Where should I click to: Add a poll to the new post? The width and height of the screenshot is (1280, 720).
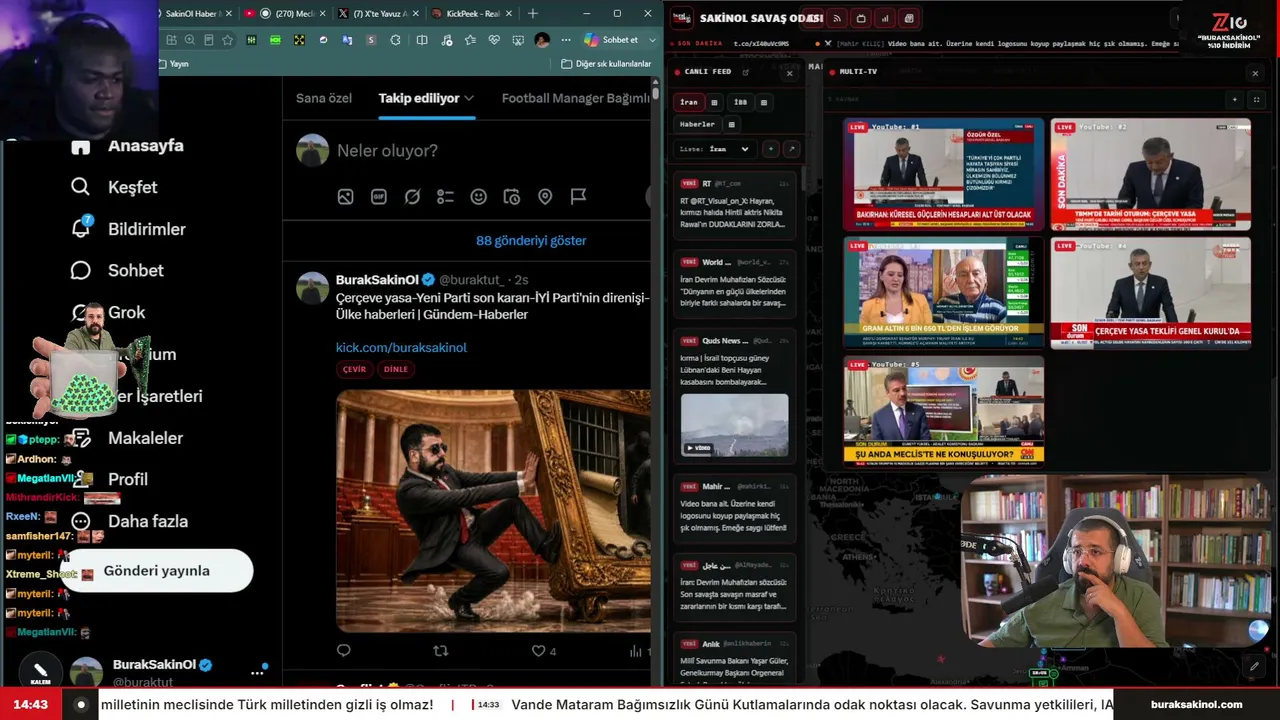[445, 197]
